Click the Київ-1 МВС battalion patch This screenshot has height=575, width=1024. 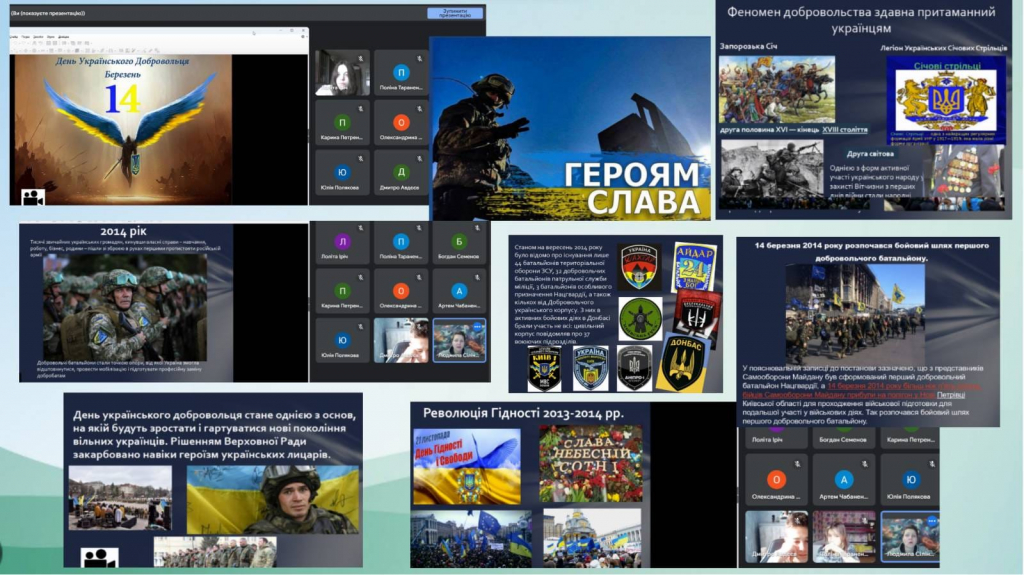point(544,369)
